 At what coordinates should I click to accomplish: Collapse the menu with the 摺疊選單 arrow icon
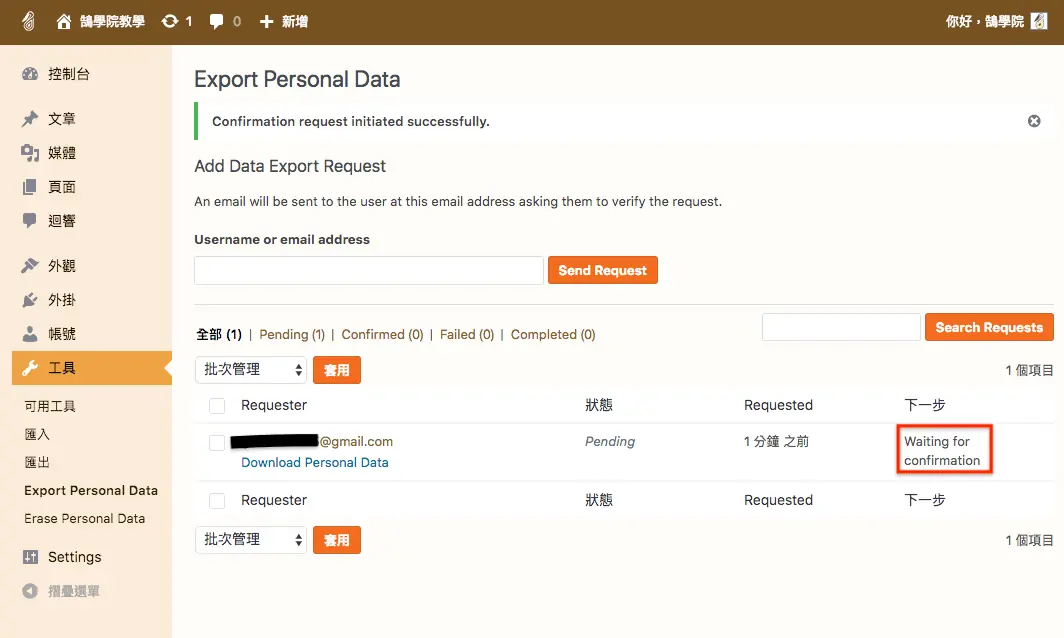point(30,591)
